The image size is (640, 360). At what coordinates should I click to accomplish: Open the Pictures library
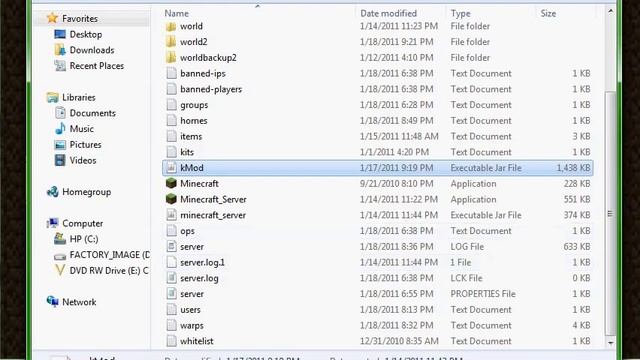pyautogui.click(x=85, y=145)
